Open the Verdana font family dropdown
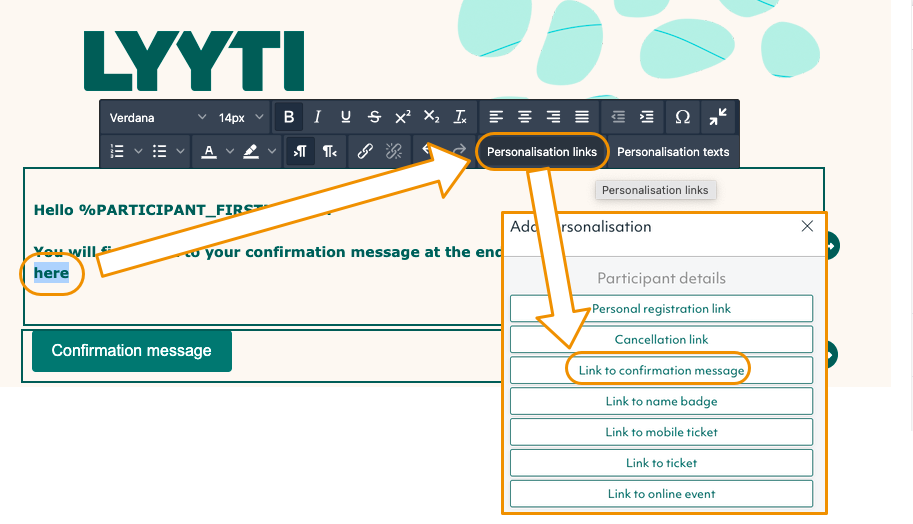This screenshot has width=913, height=524. [158, 117]
